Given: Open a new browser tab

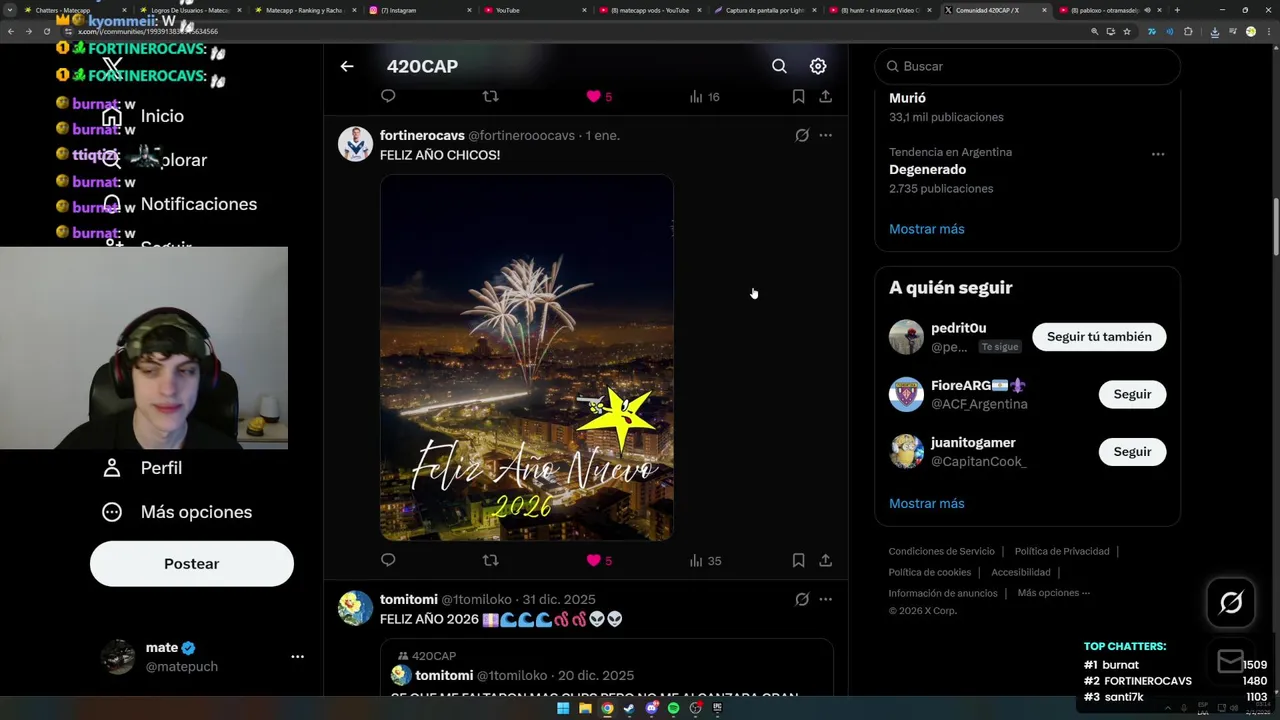Looking at the screenshot, I should [1176, 10].
